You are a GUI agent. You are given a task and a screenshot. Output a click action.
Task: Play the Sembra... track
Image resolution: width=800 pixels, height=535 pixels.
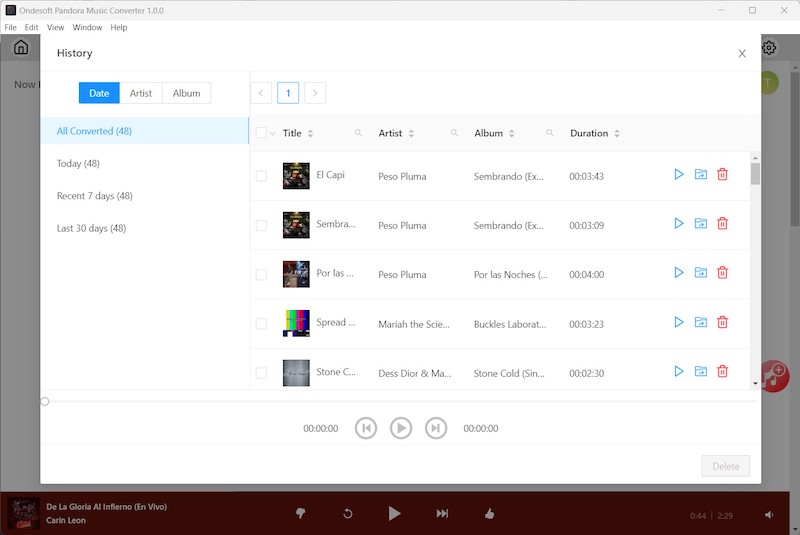point(679,223)
